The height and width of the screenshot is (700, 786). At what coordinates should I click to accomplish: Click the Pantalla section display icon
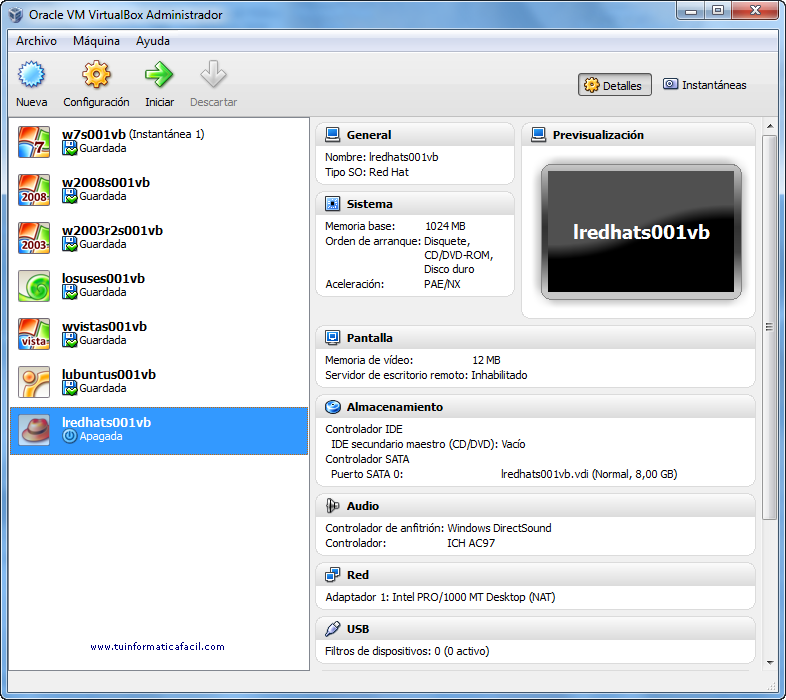click(x=332, y=337)
